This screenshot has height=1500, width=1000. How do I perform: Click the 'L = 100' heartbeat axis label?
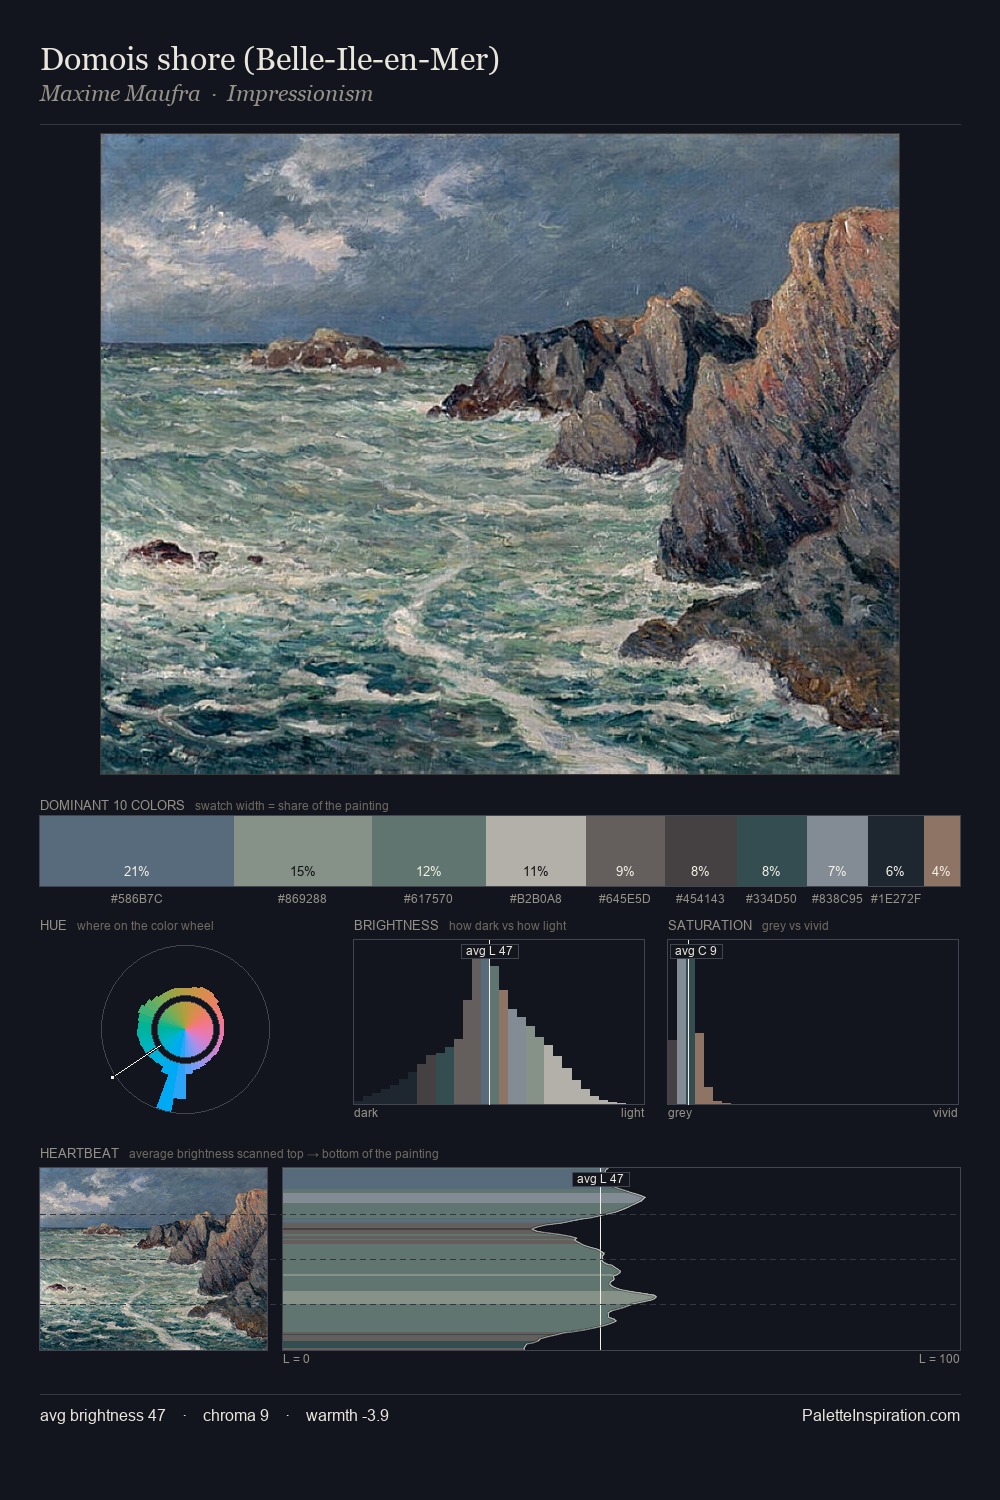coord(939,1359)
